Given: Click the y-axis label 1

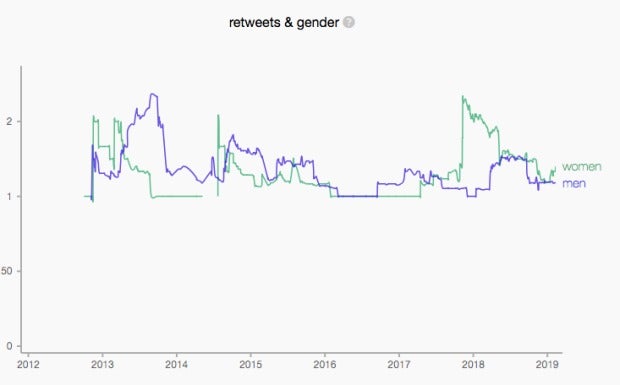Looking at the screenshot, I should [9, 196].
